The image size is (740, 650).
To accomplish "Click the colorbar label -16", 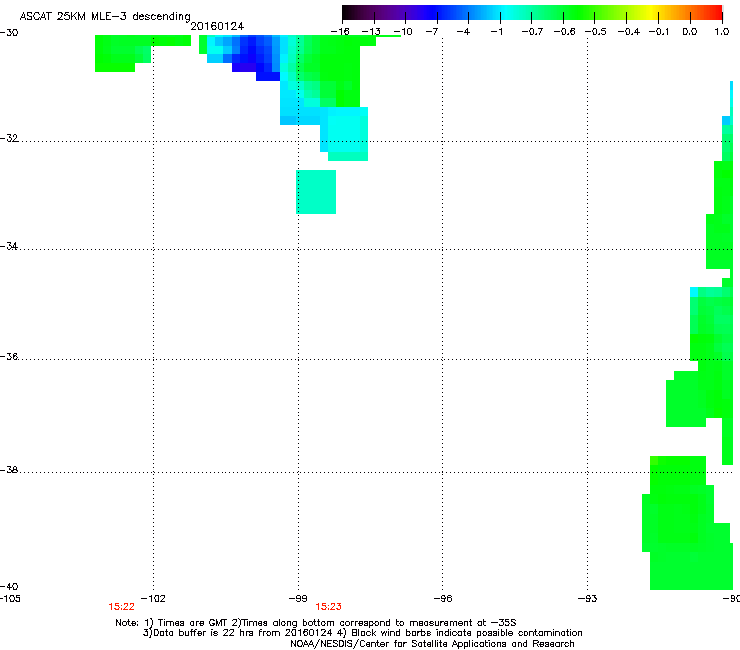I will [340, 32].
